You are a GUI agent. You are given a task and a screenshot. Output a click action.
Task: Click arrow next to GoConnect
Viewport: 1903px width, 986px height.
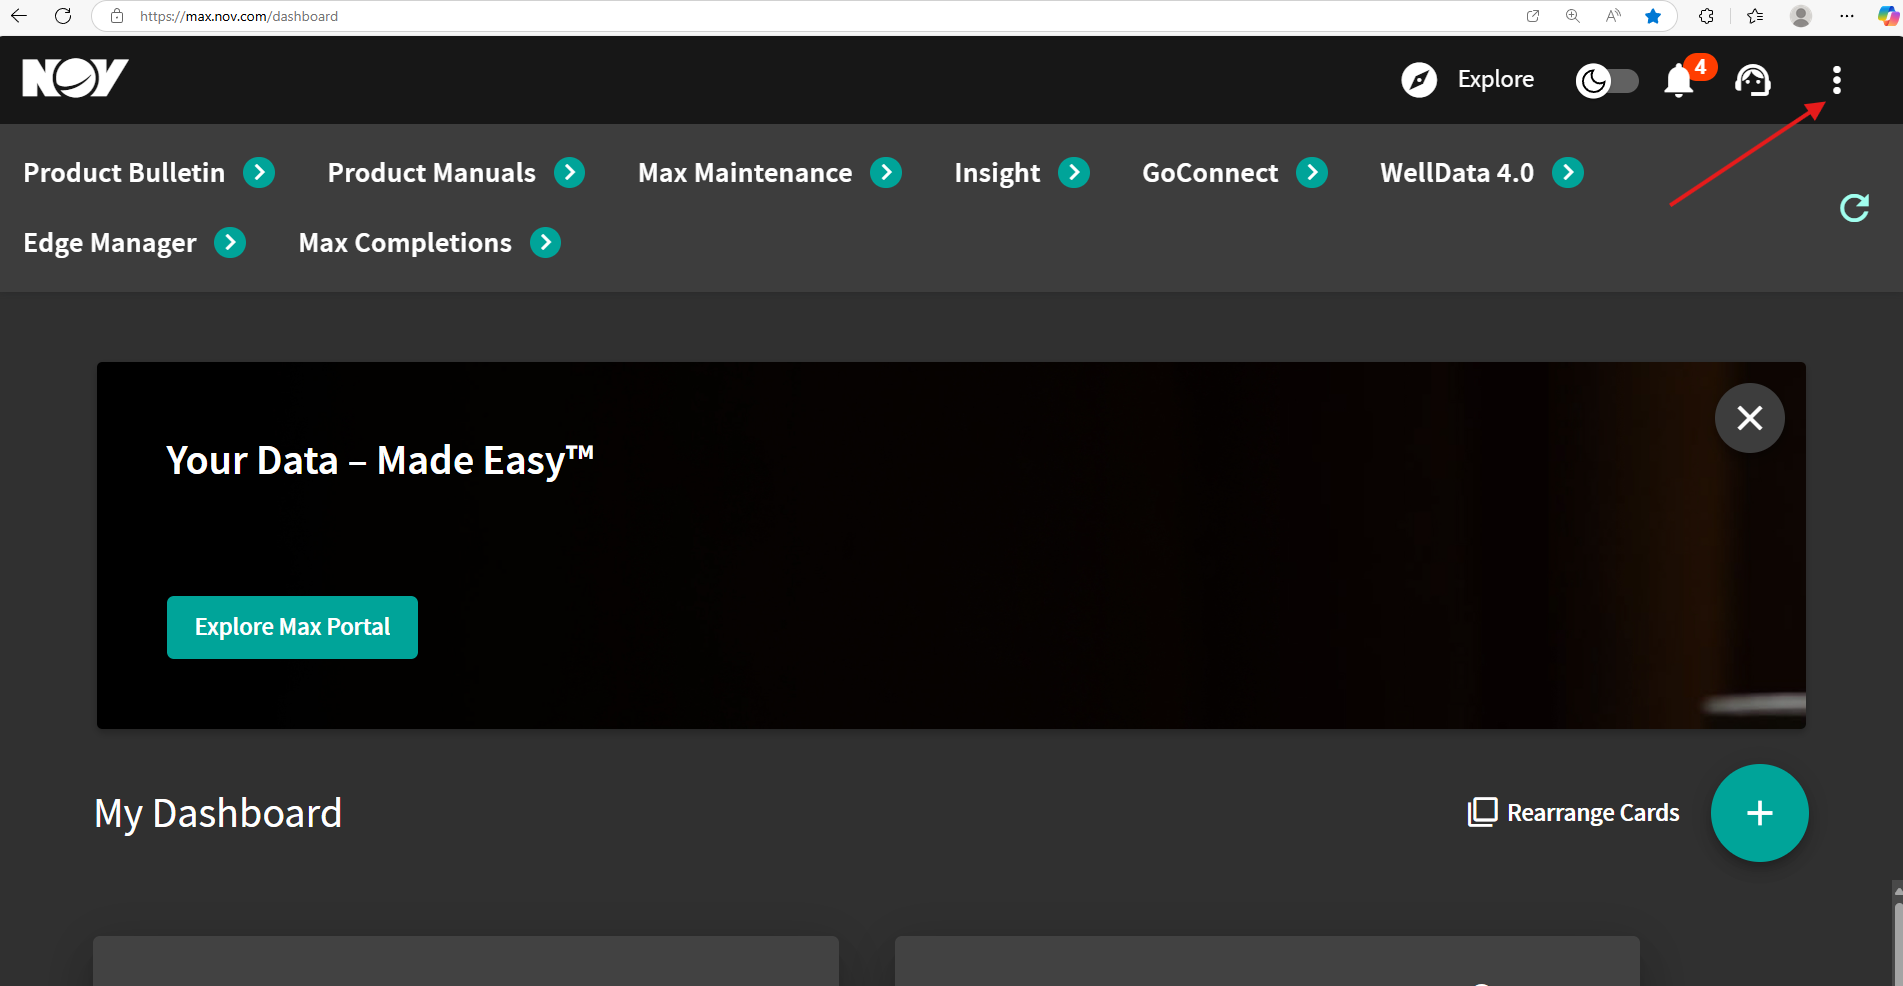(1312, 173)
